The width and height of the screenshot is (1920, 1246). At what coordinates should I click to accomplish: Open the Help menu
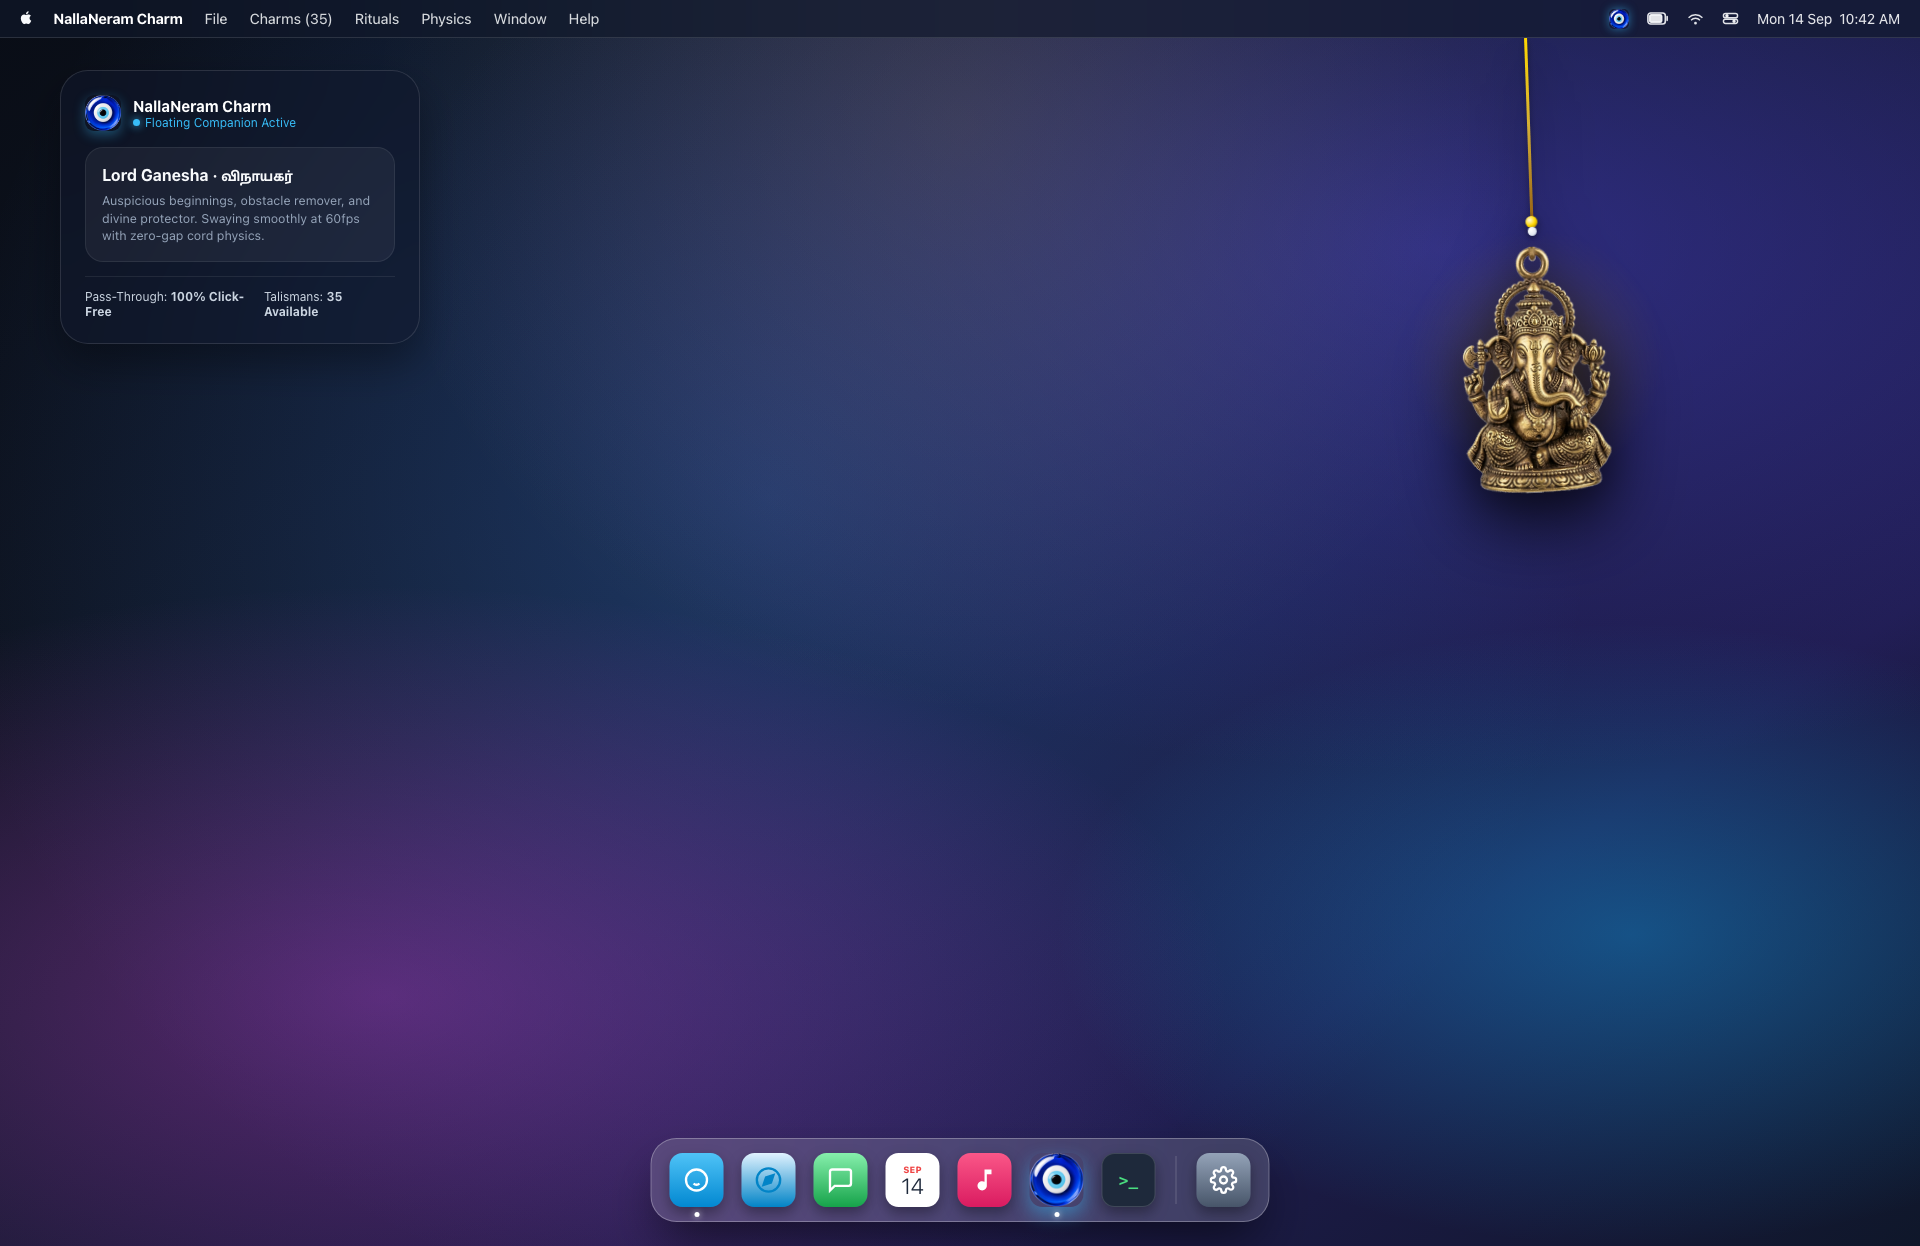tap(584, 19)
